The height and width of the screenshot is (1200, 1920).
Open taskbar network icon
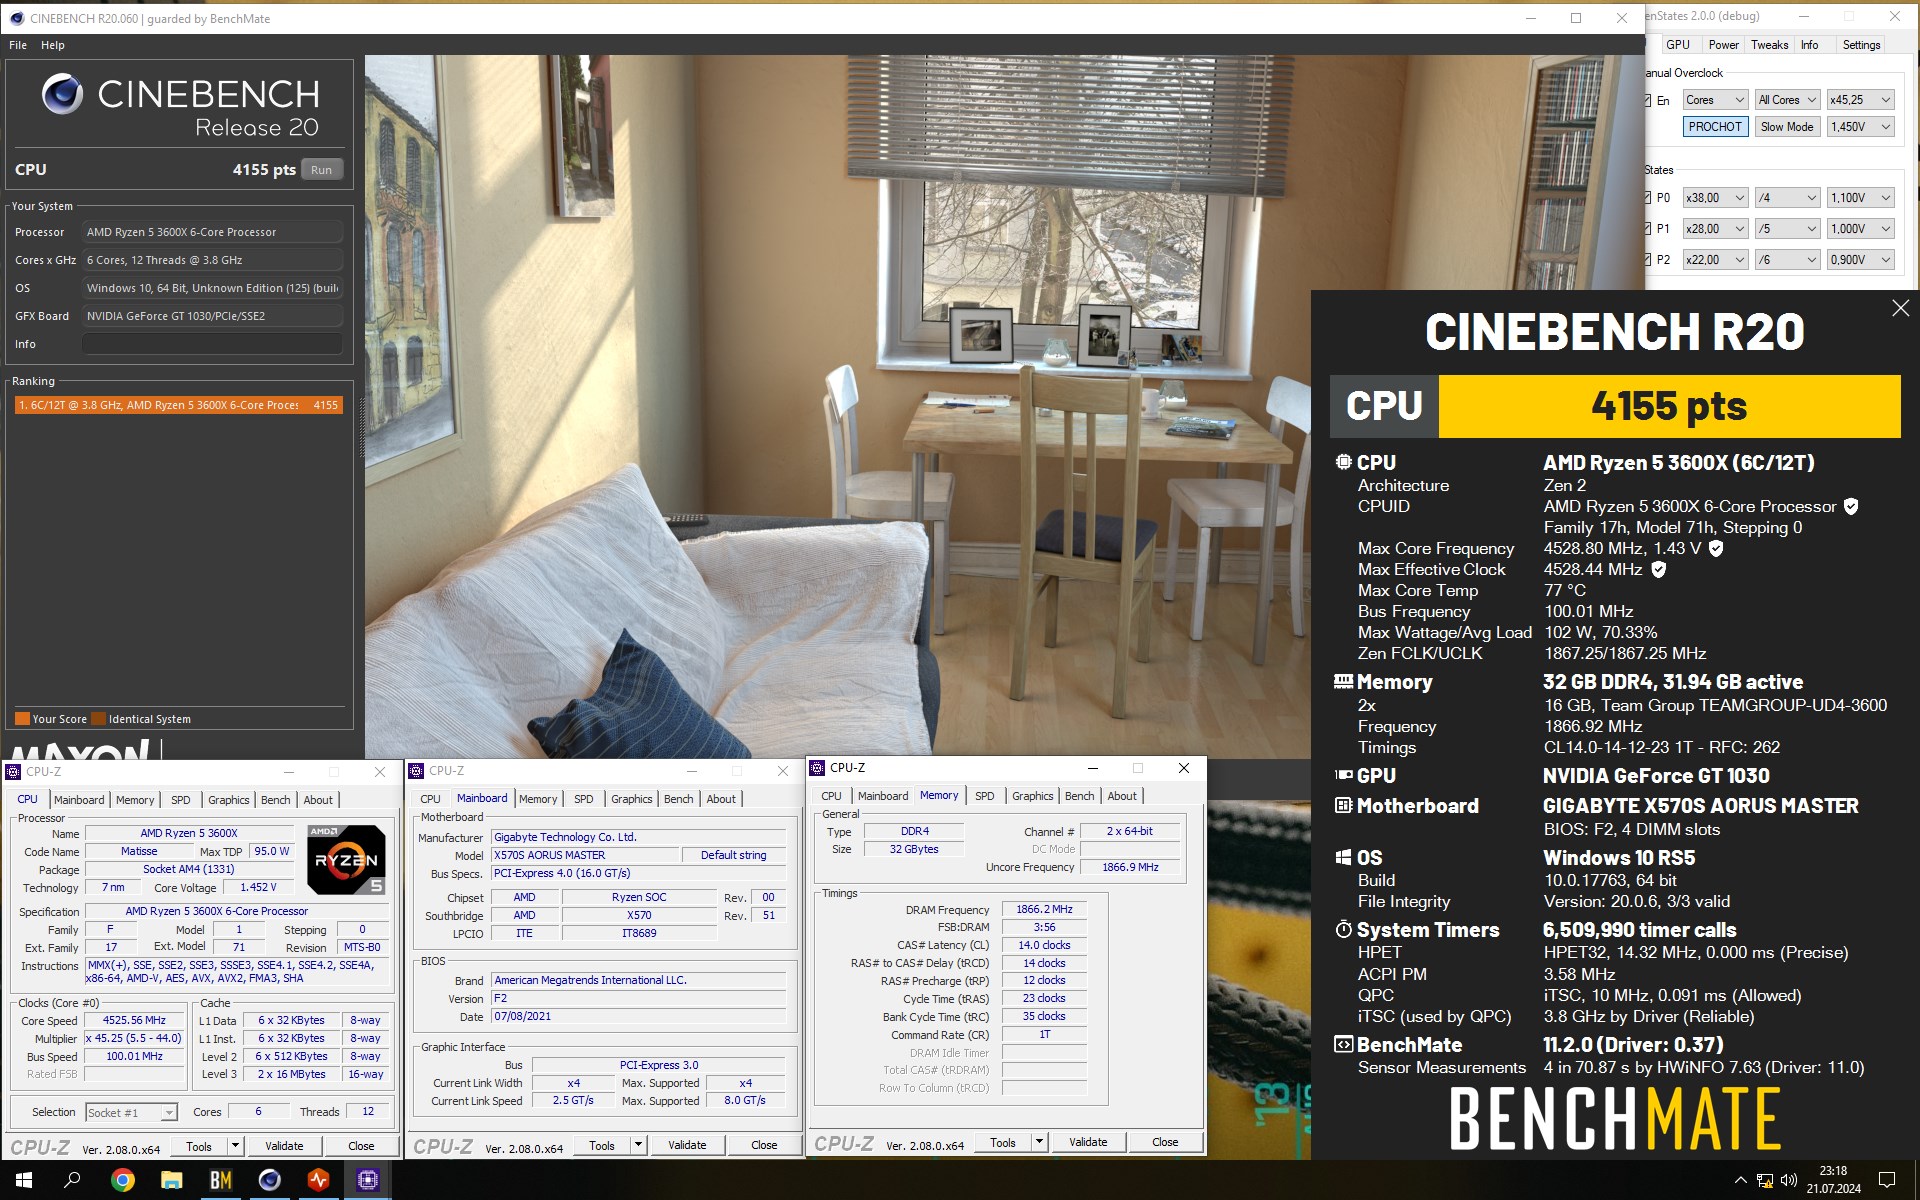point(1765,1180)
